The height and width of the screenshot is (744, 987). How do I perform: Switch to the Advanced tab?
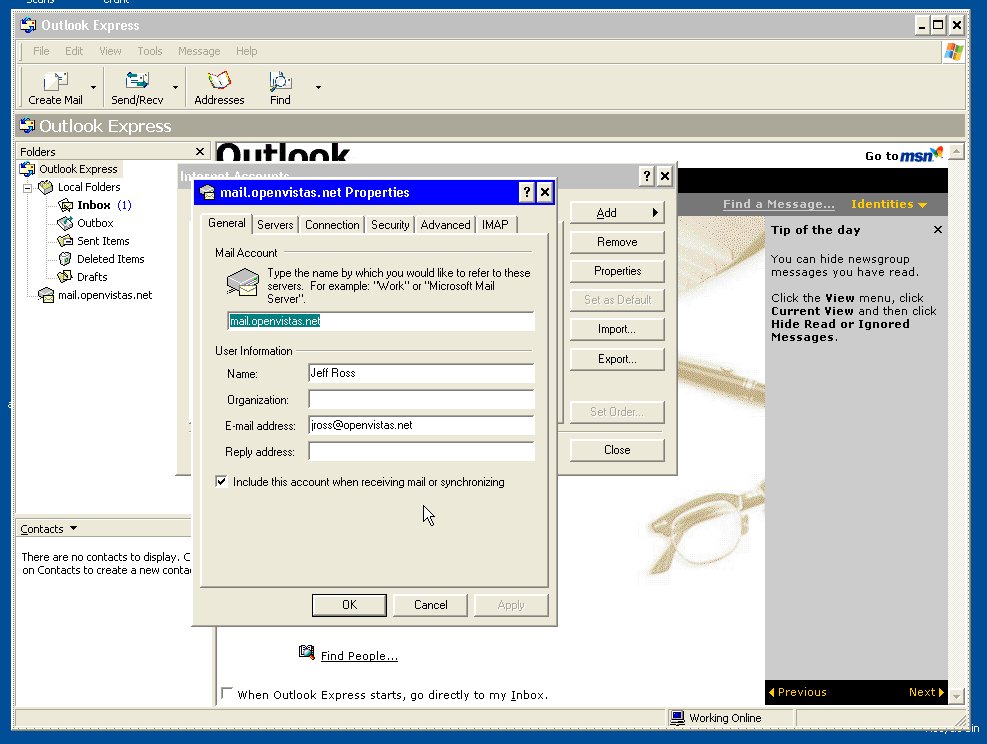click(x=445, y=225)
